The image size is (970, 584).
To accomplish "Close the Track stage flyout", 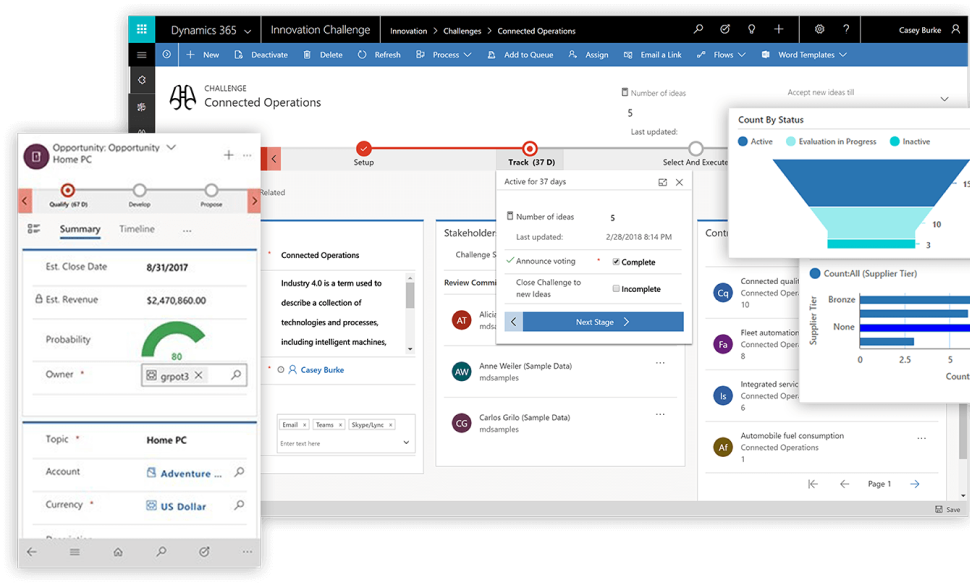I will (679, 182).
